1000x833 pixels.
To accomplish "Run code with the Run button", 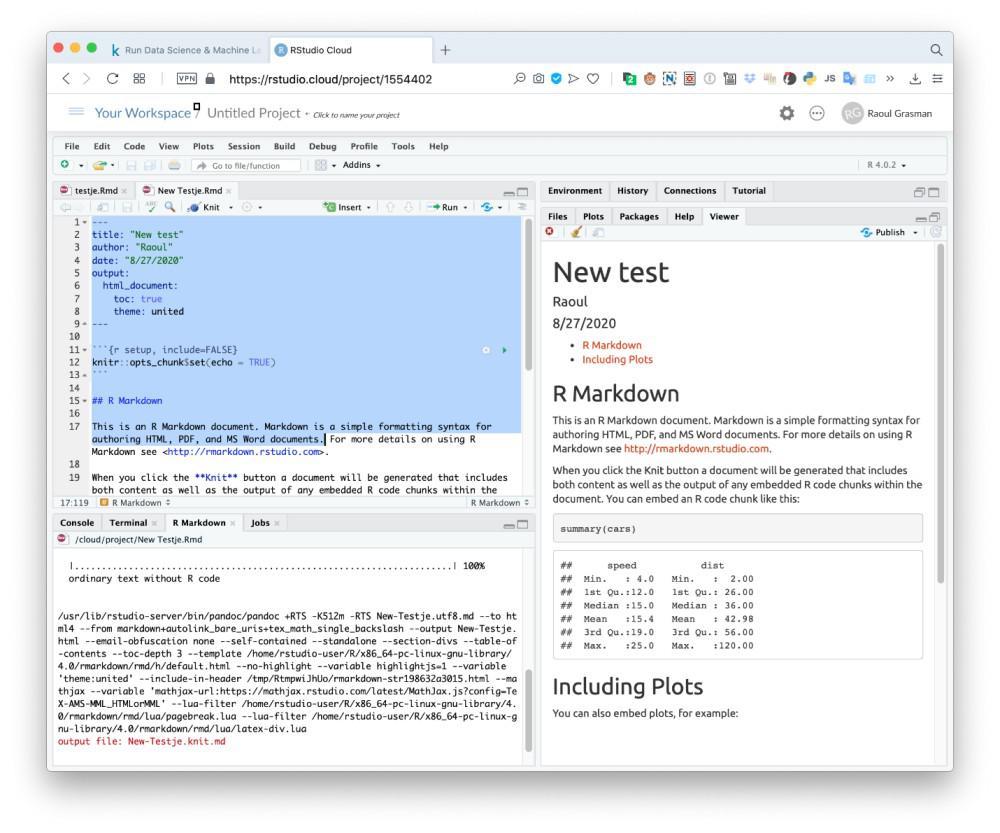I will point(443,207).
